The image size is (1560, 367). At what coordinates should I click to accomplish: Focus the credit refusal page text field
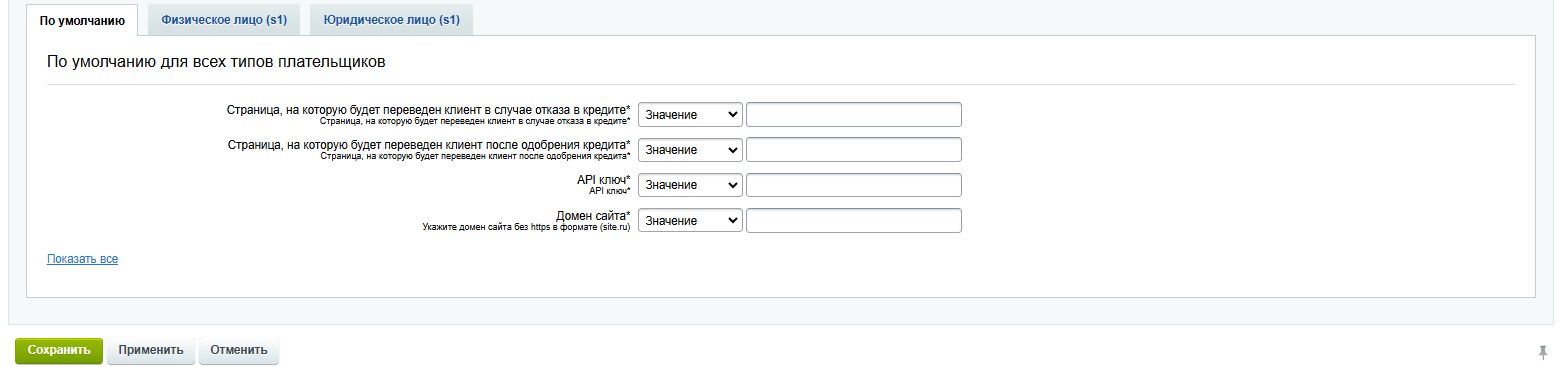tap(854, 115)
